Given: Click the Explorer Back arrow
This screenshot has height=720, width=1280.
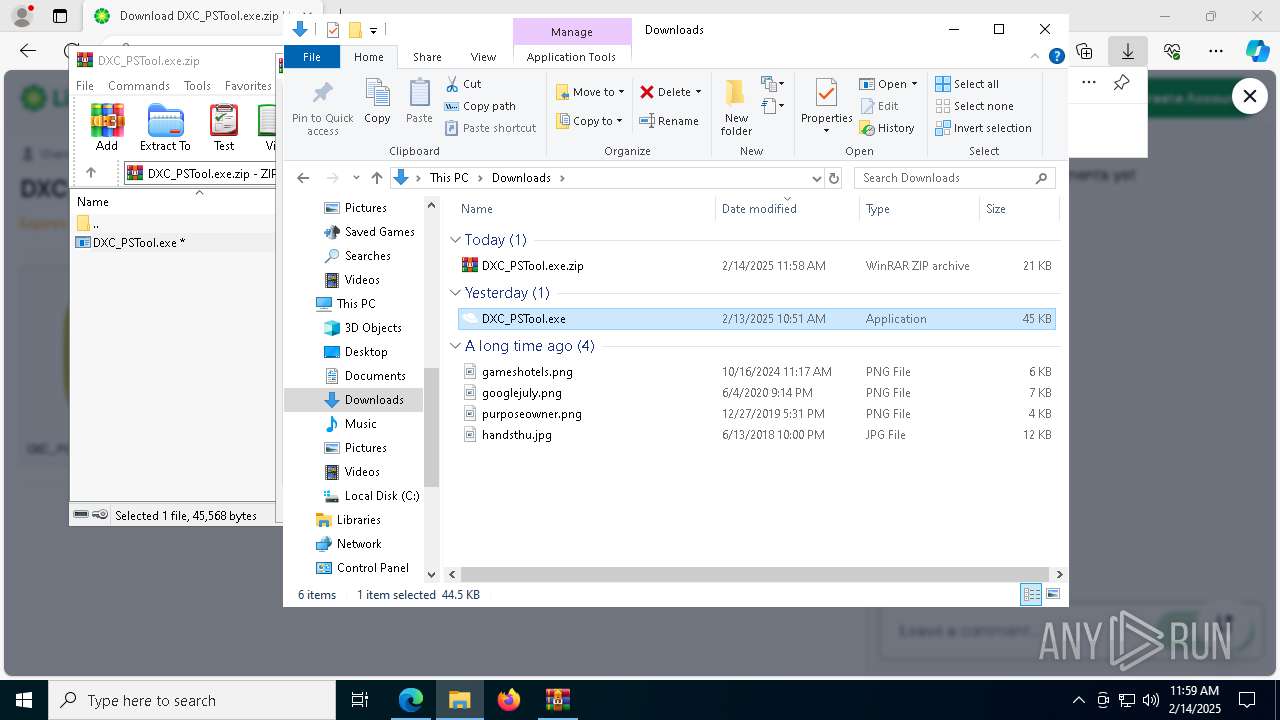Looking at the screenshot, I should [303, 178].
